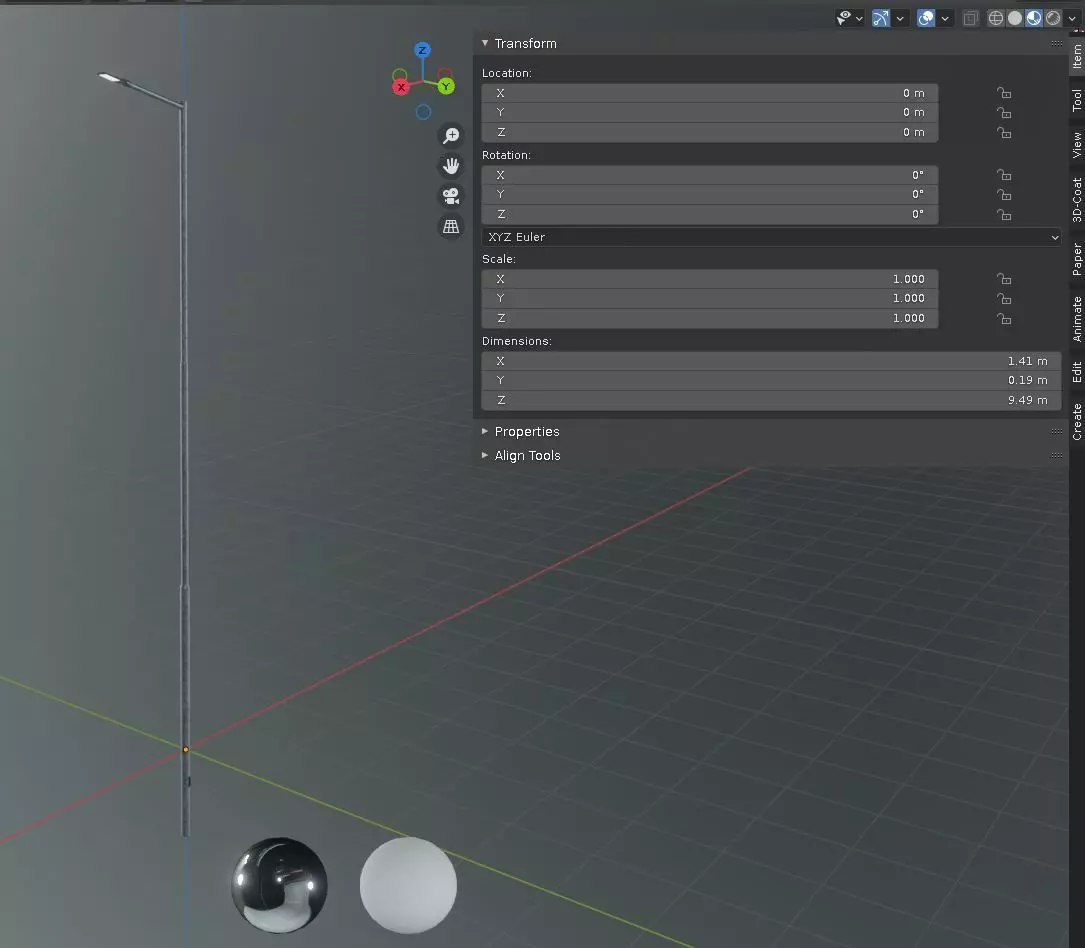Click the Z axis on the navigation gizmo

point(422,50)
